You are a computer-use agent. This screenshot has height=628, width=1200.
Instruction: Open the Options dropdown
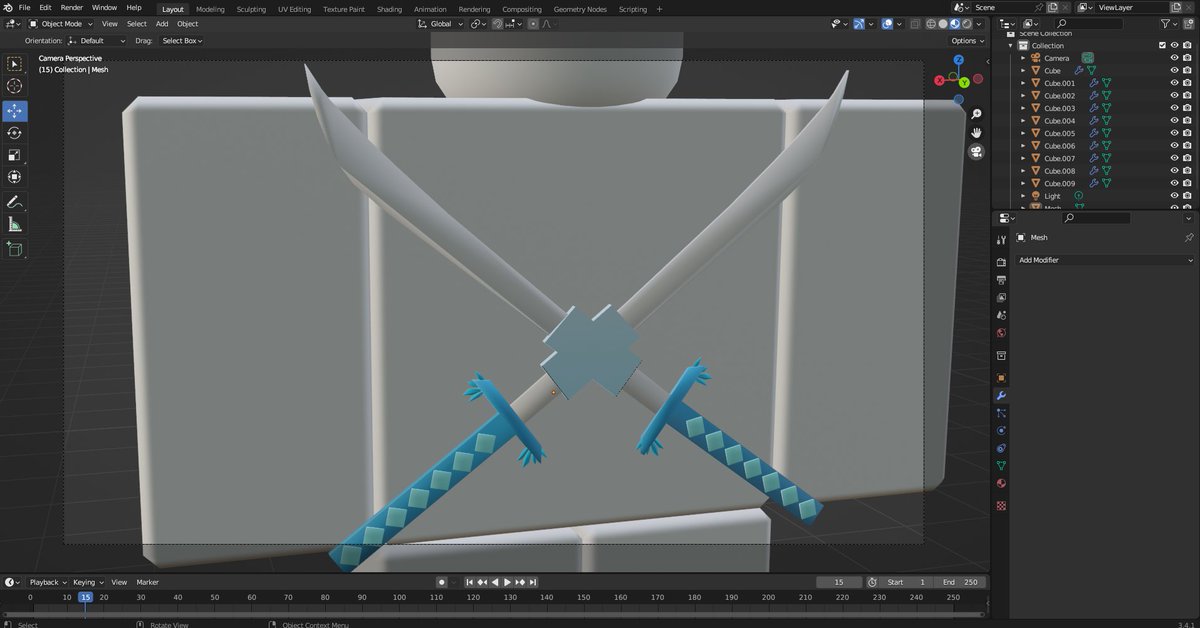coord(967,41)
